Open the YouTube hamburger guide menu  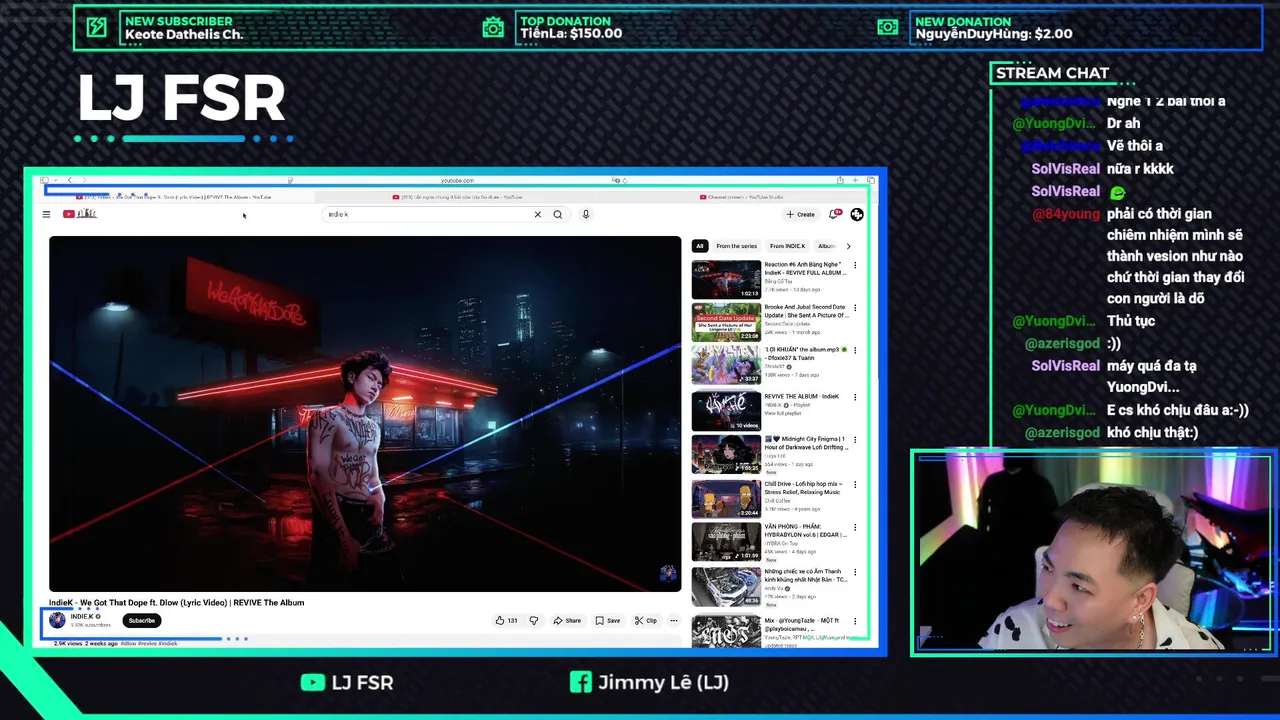pos(46,214)
